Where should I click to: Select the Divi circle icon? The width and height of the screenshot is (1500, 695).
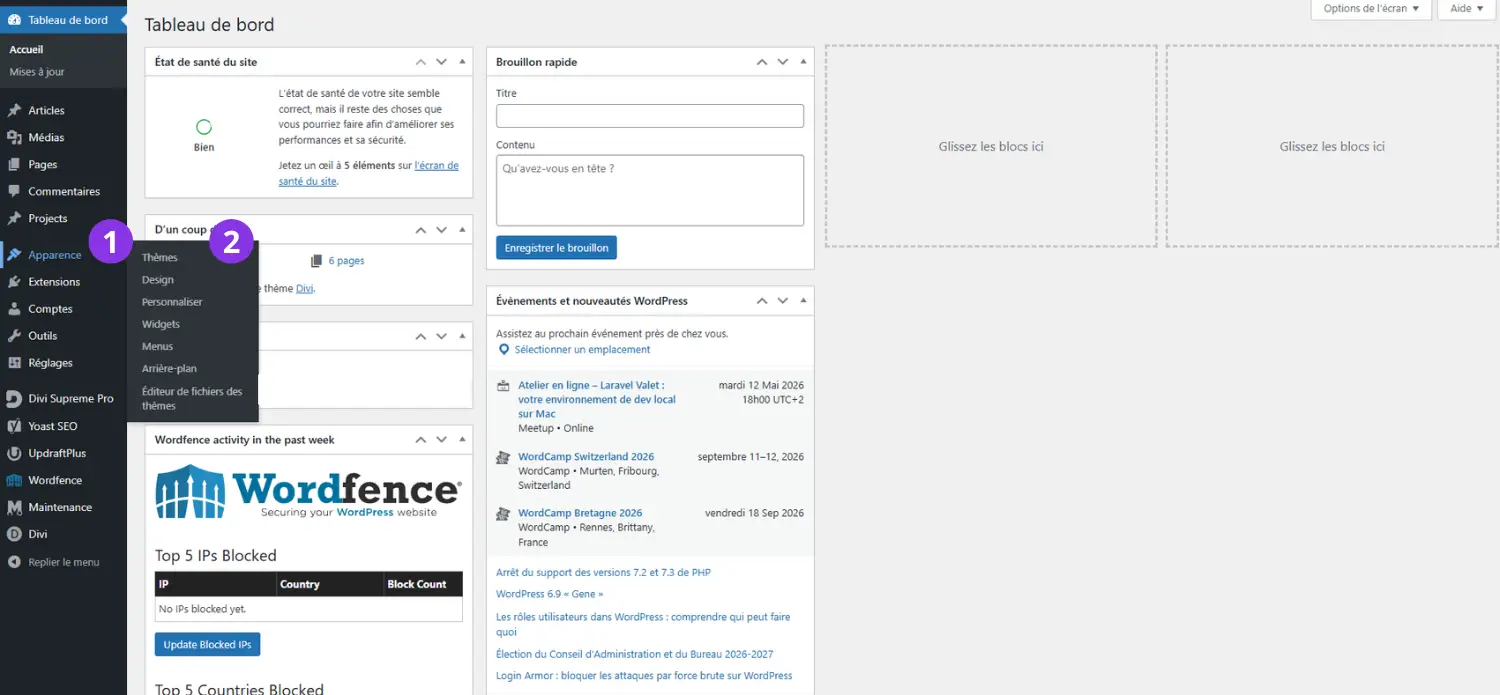click(x=14, y=534)
